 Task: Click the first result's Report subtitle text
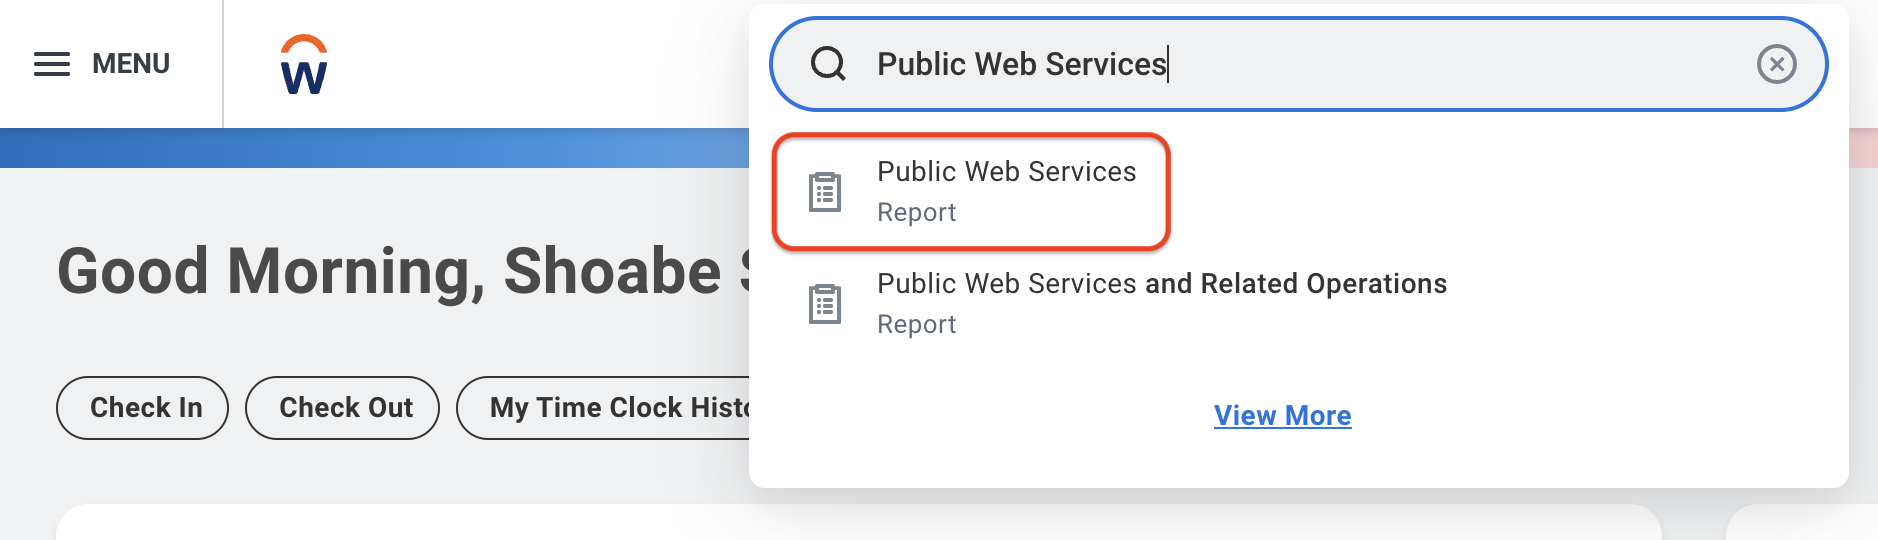[916, 213]
